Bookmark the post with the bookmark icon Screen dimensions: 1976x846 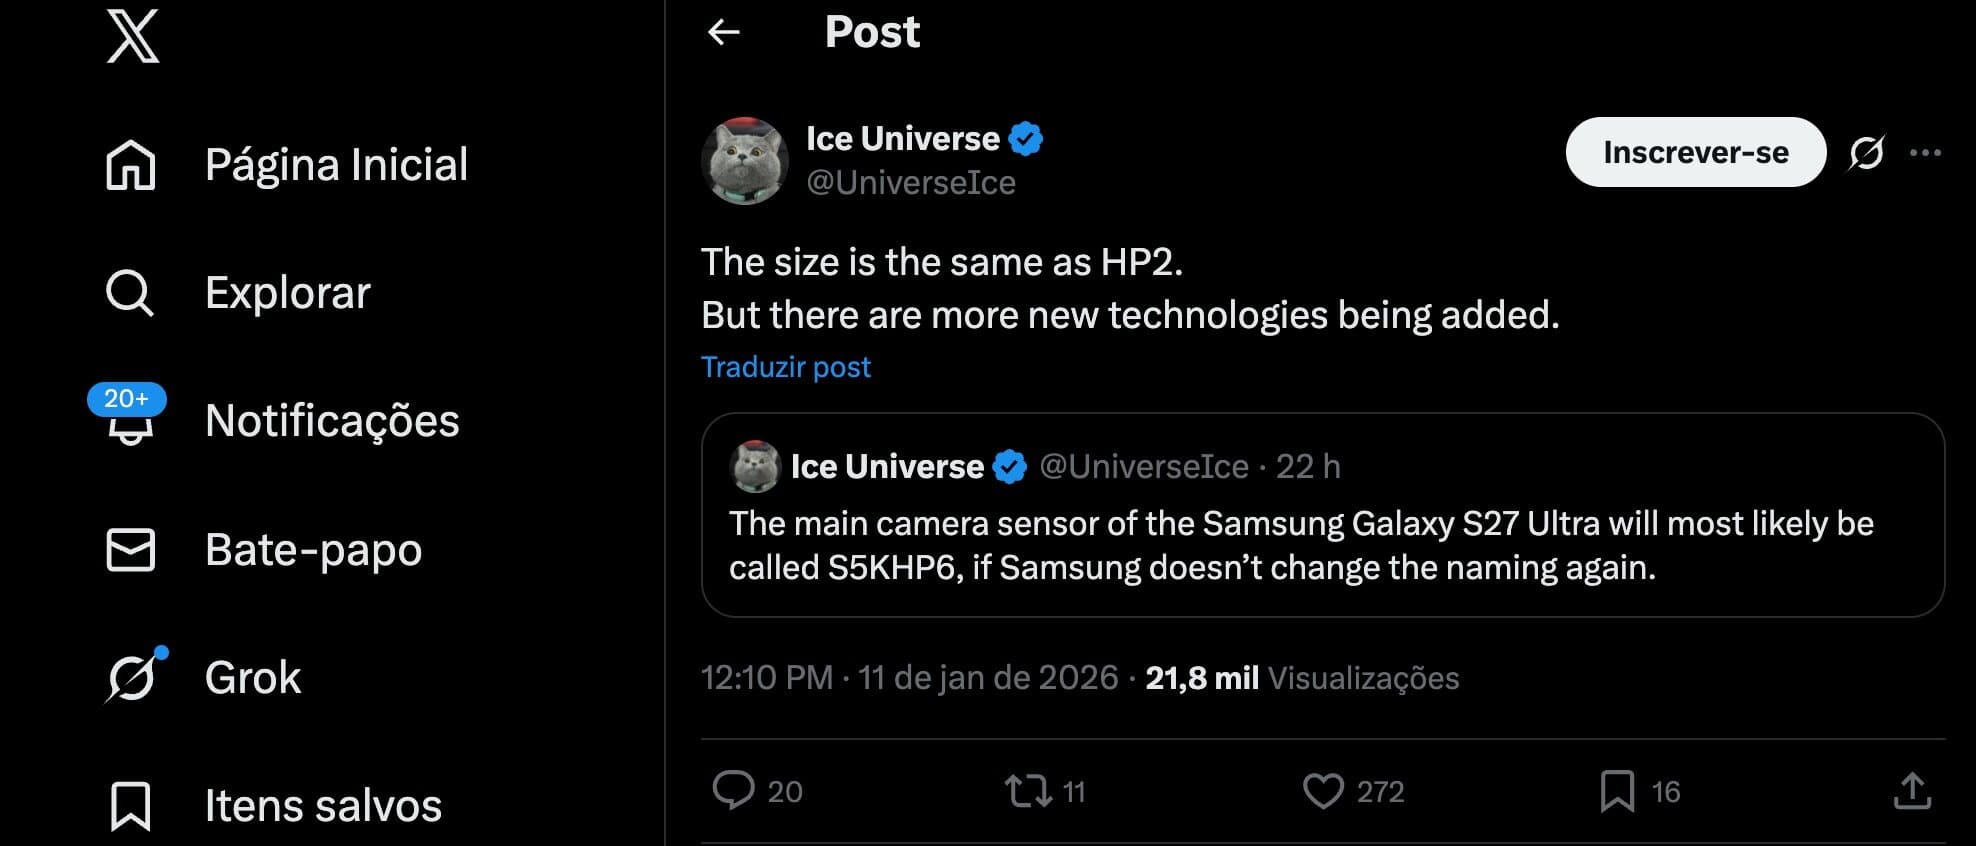click(1617, 791)
